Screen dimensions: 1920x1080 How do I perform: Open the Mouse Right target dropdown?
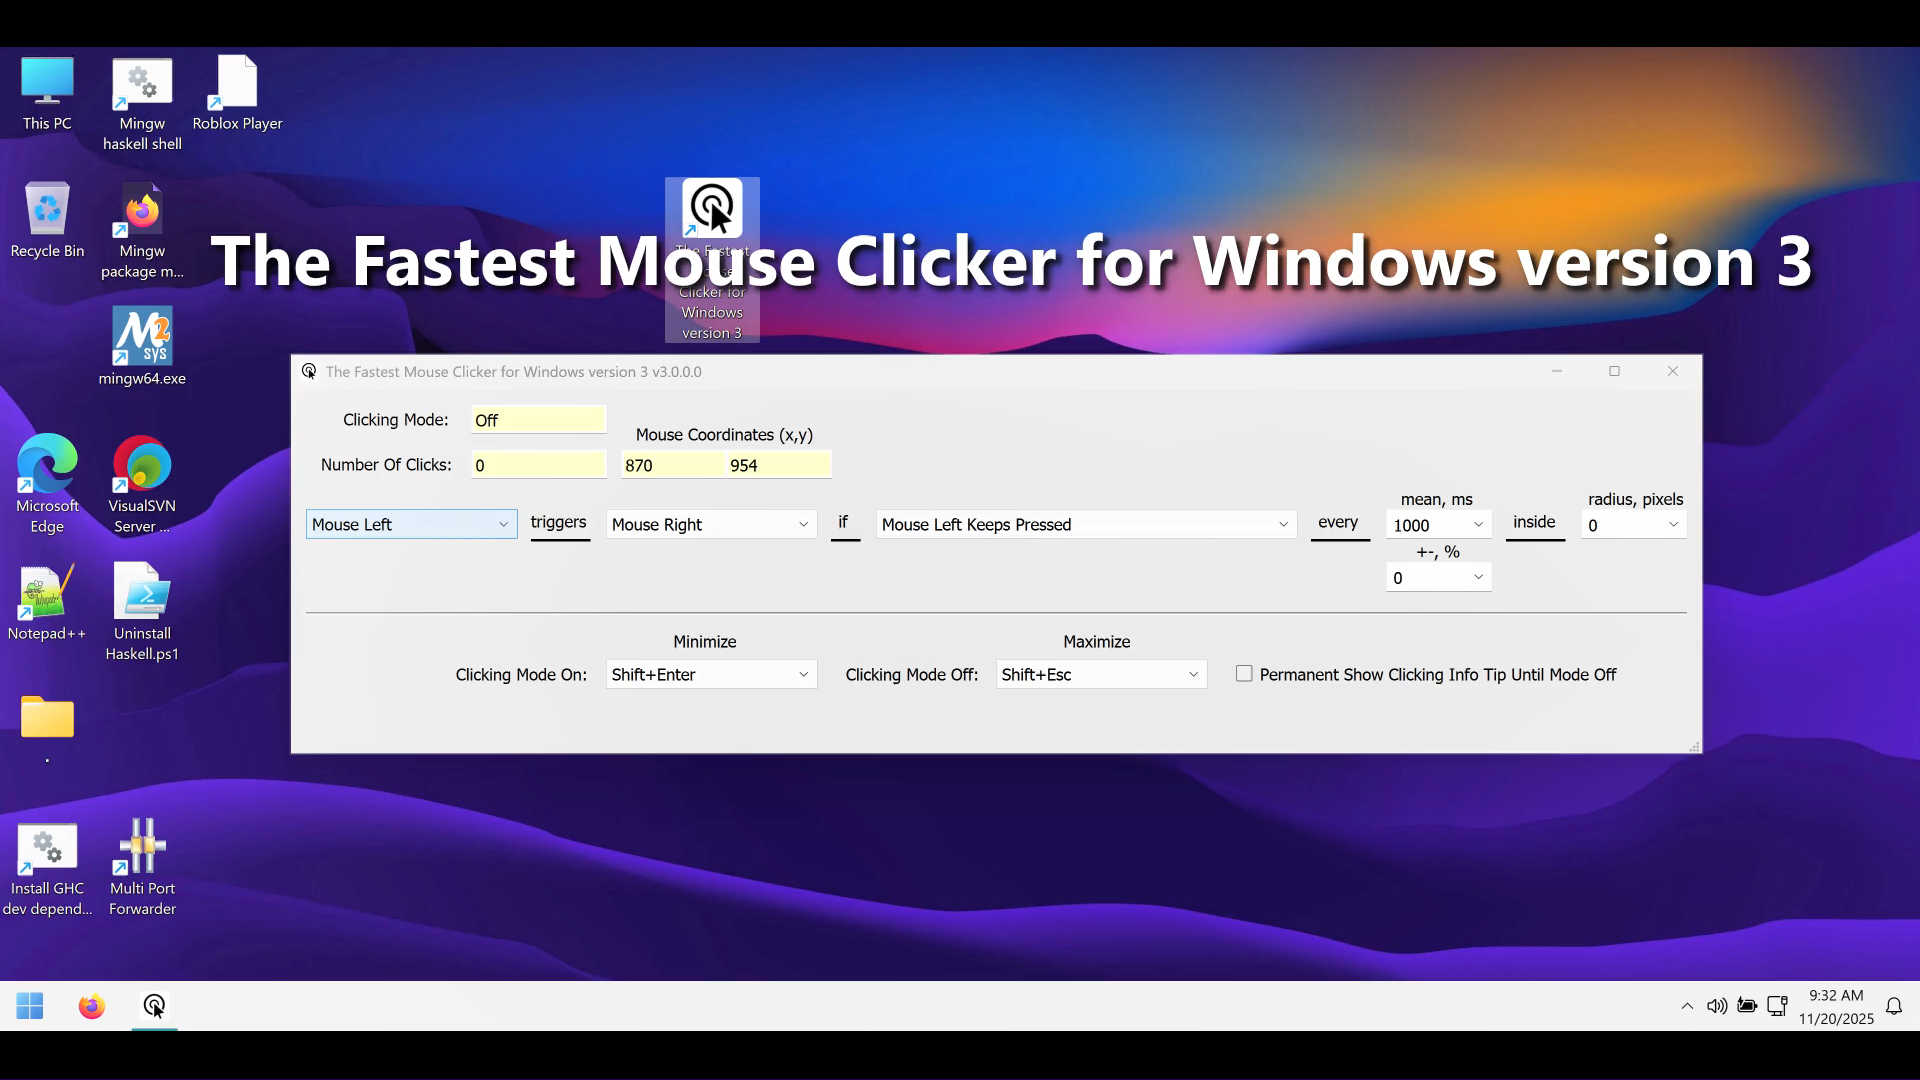point(710,524)
